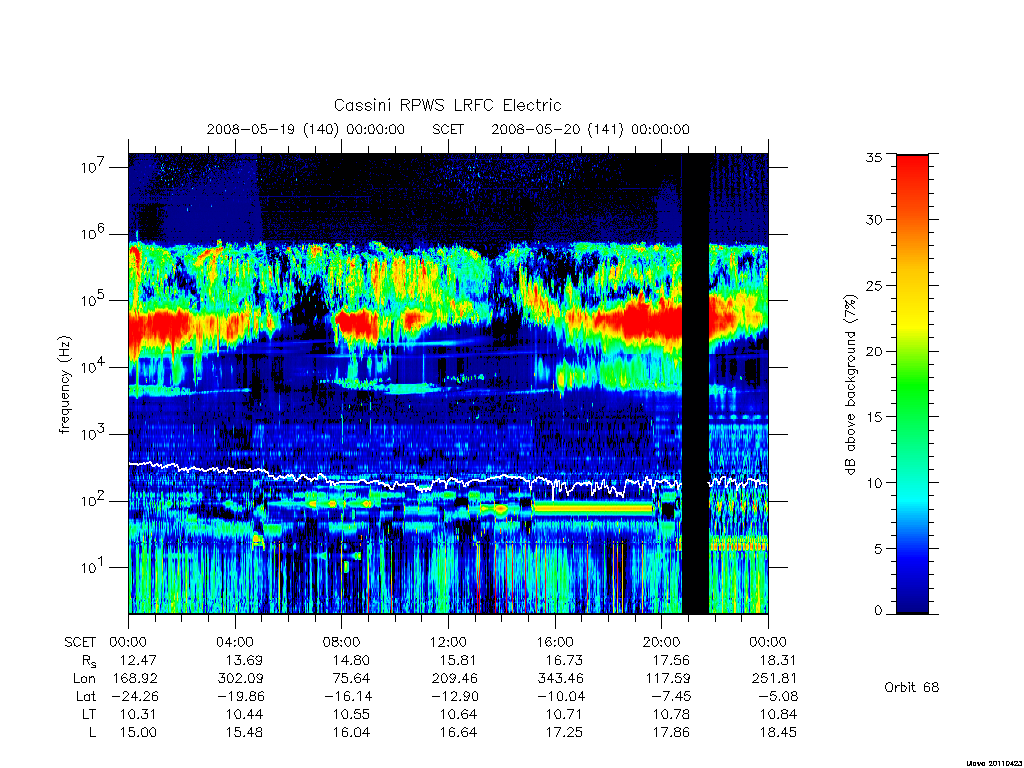Image resolution: width=1024 pixels, height=768 pixels.
Task: Select local time value 10.55
Action: (351, 714)
